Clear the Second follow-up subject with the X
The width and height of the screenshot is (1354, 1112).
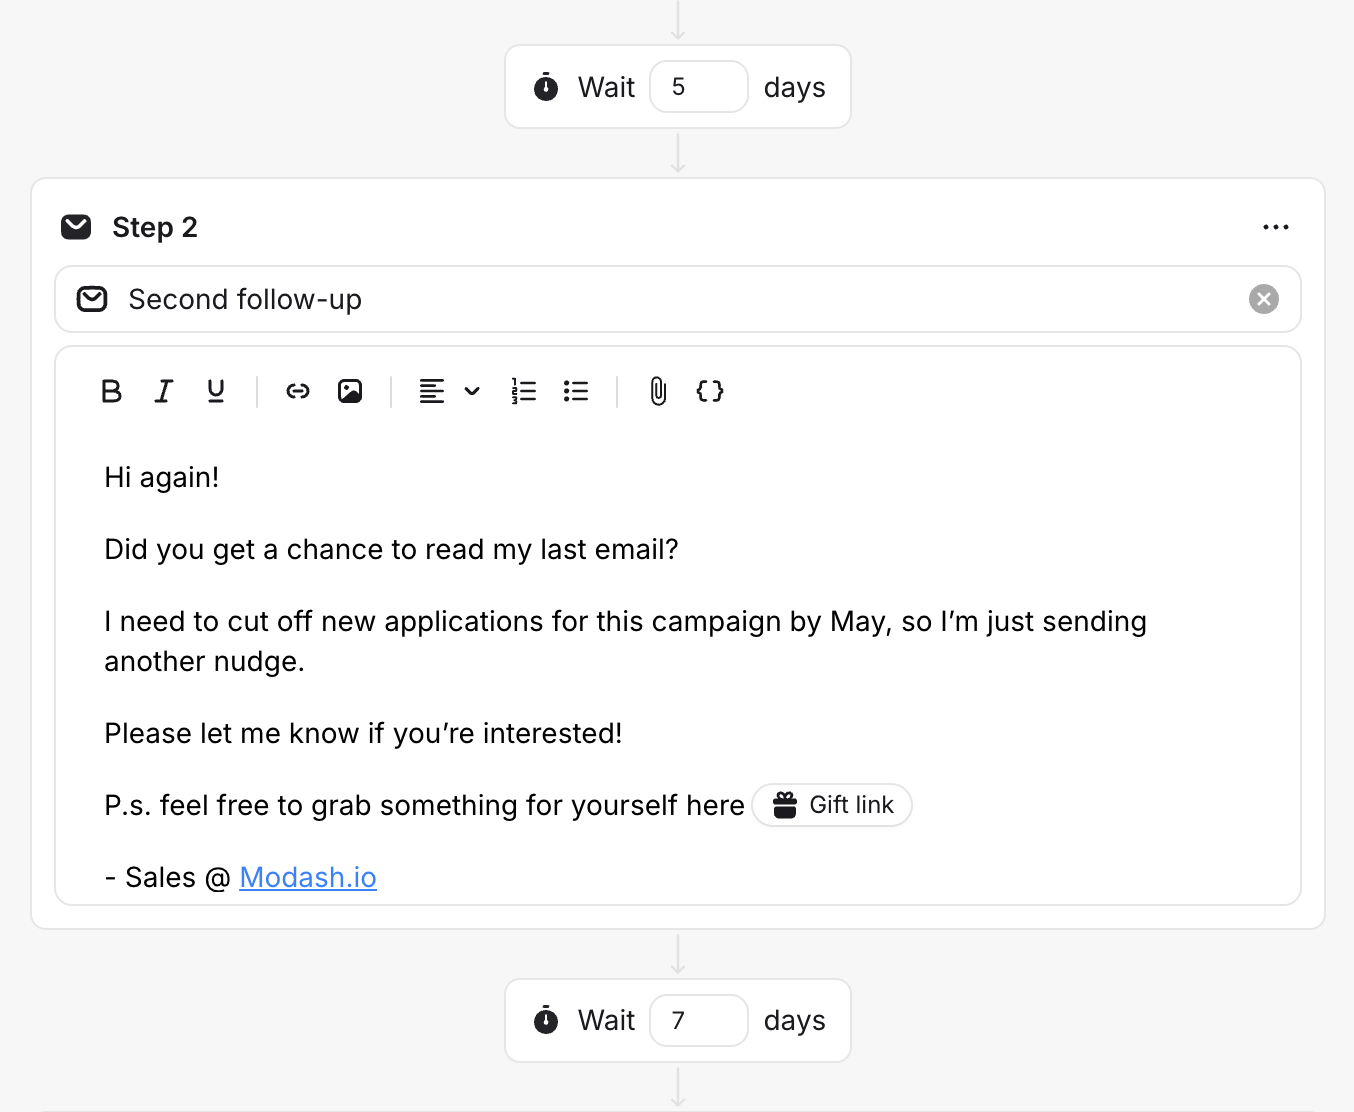(1263, 299)
